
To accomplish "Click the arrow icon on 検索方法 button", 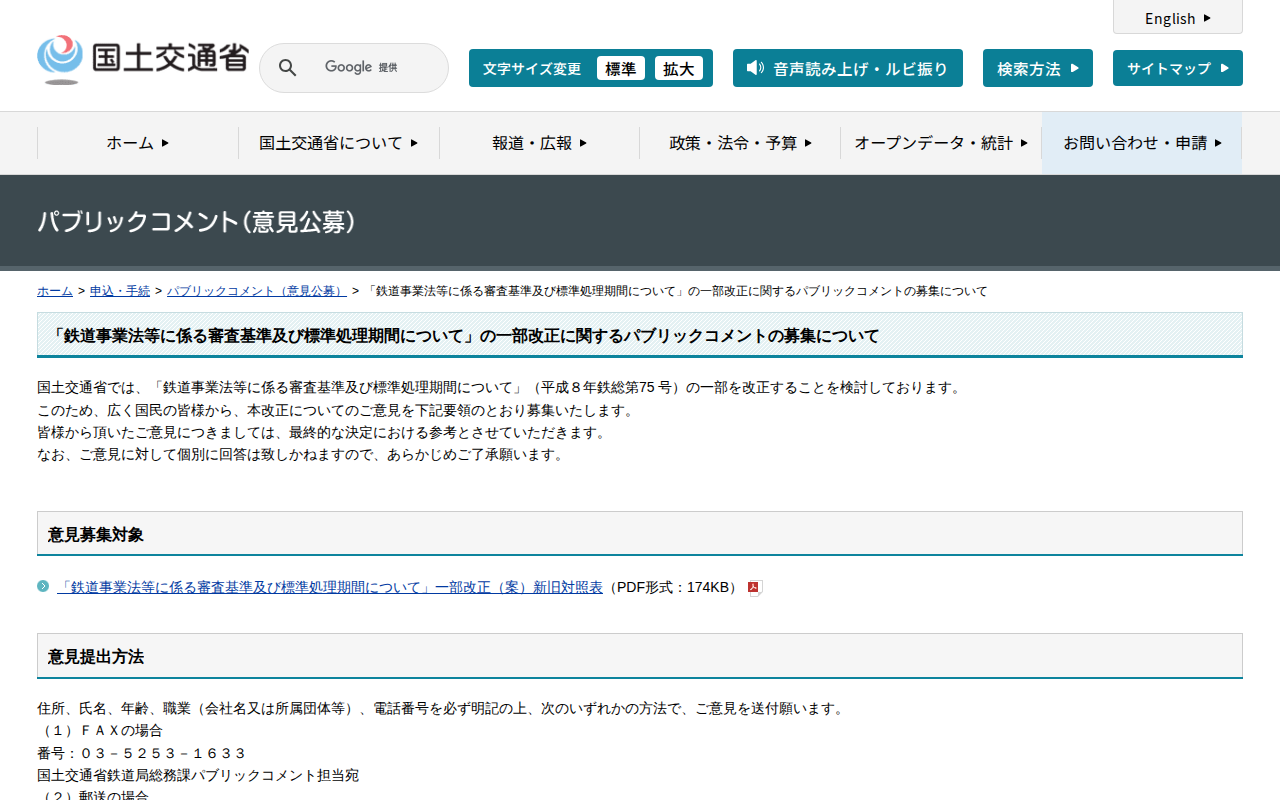I will click(x=1075, y=68).
